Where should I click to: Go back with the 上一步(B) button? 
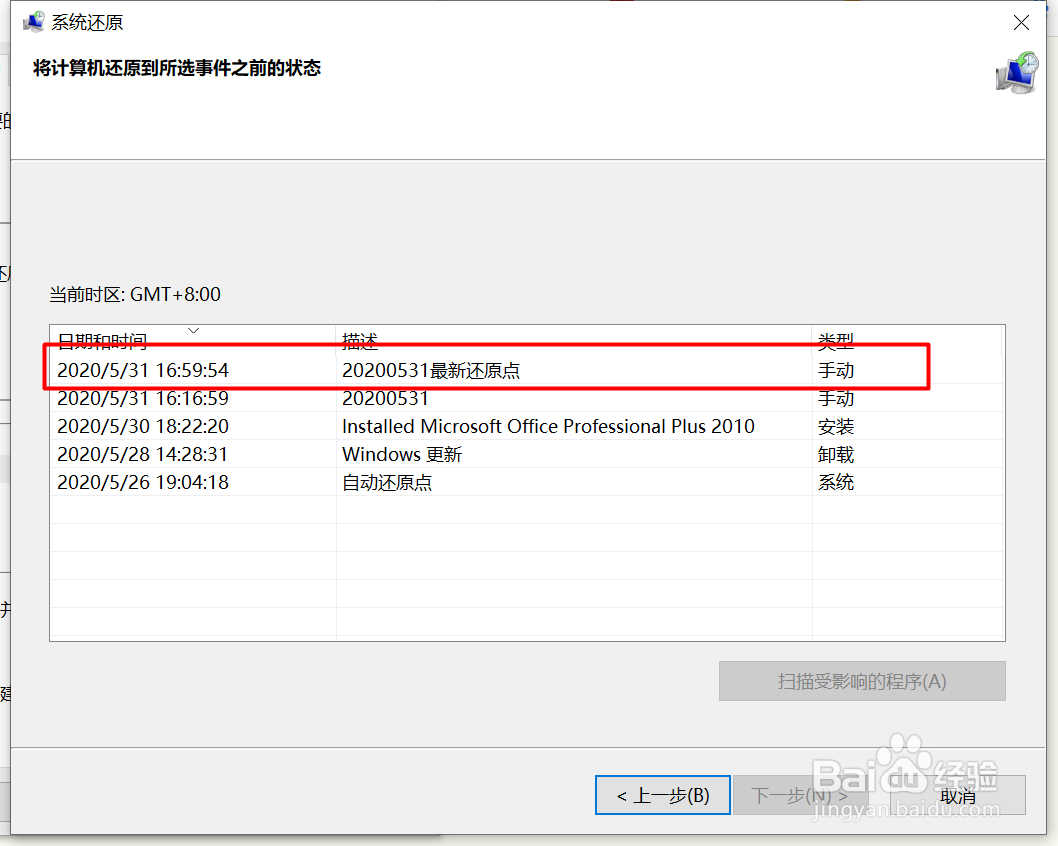point(662,795)
